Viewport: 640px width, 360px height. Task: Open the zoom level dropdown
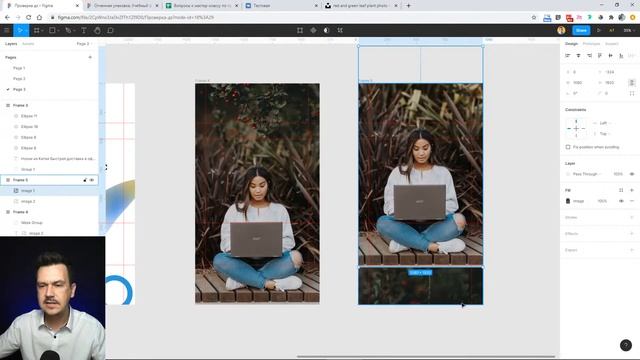pyautogui.click(x=628, y=30)
